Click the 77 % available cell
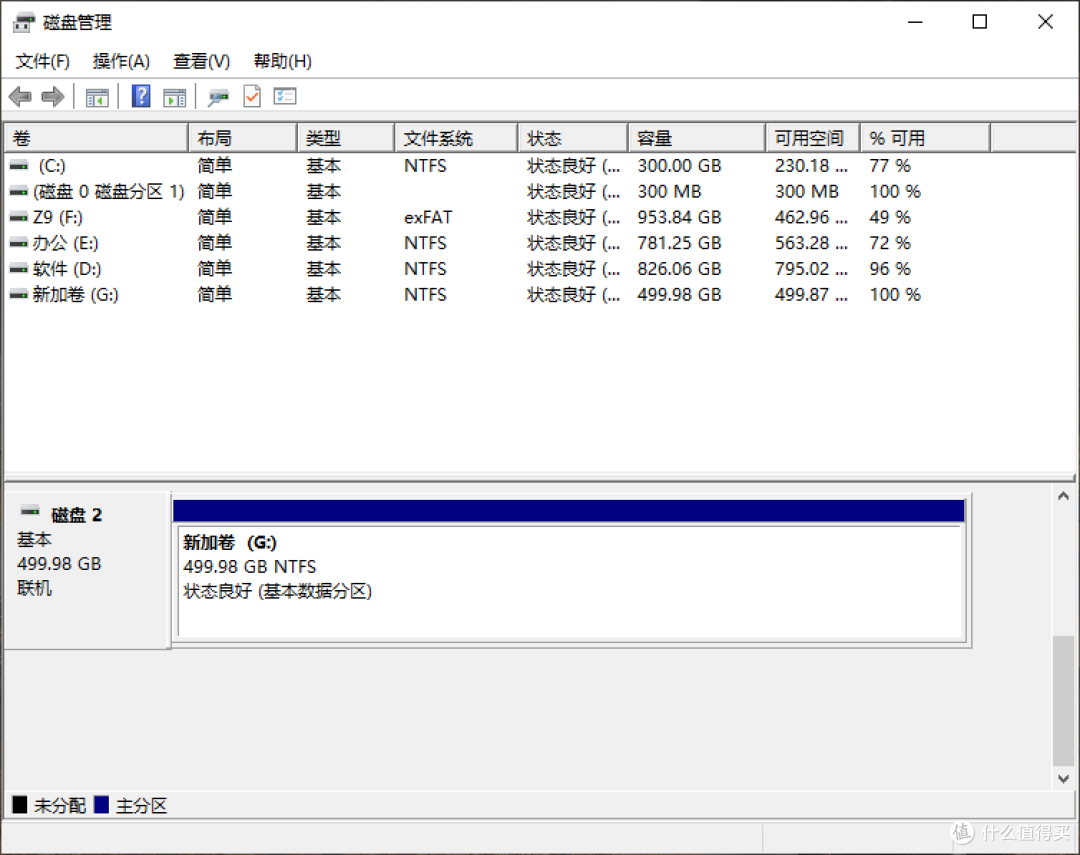The image size is (1080, 855). 890,166
